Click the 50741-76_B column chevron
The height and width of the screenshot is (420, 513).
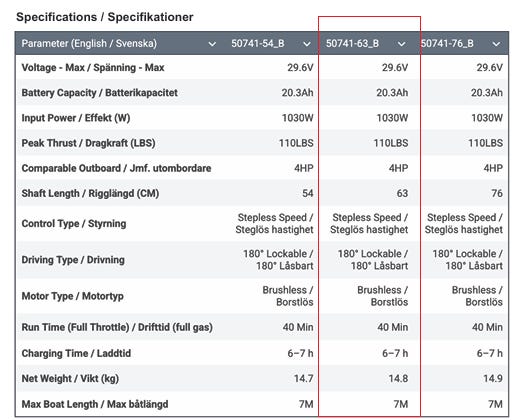click(496, 44)
